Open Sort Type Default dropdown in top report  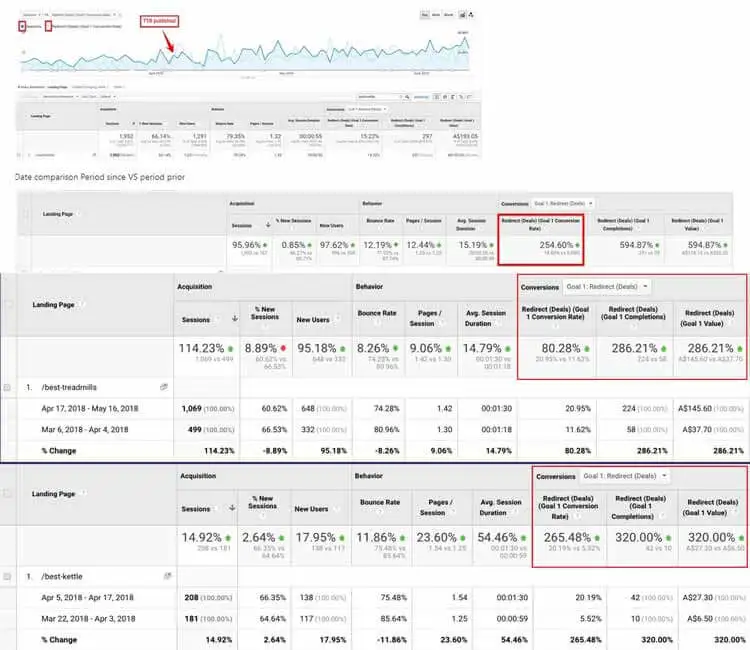[x=99, y=97]
